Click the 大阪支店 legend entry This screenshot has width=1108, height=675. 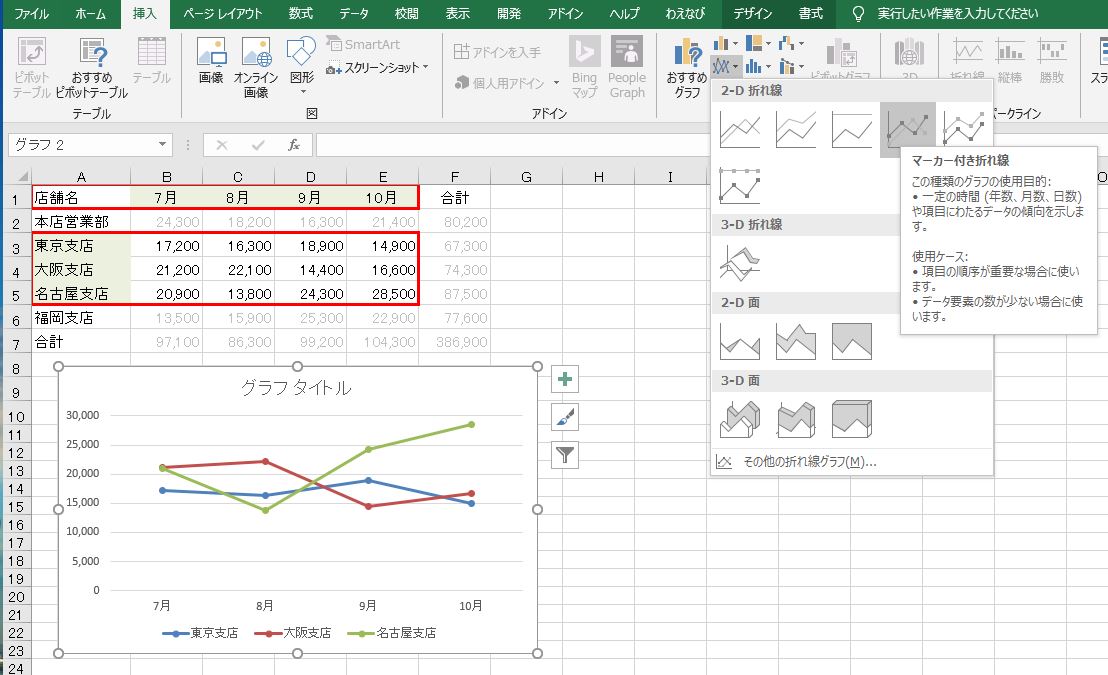pos(293,633)
